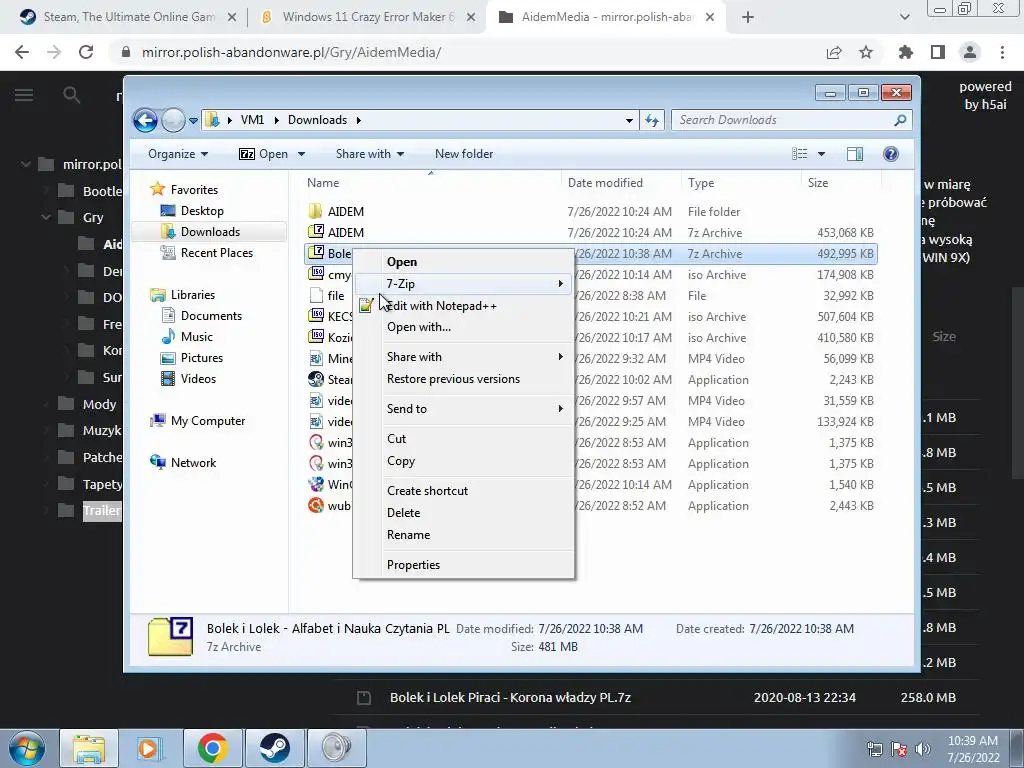Open Bolek i Lolek Piraci 7z link
This screenshot has height=768, width=1024.
(x=510, y=697)
